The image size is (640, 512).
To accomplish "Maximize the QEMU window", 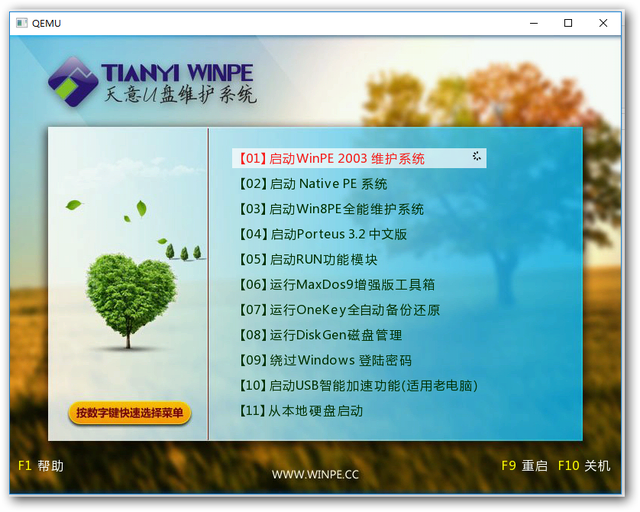I will tap(568, 23).
